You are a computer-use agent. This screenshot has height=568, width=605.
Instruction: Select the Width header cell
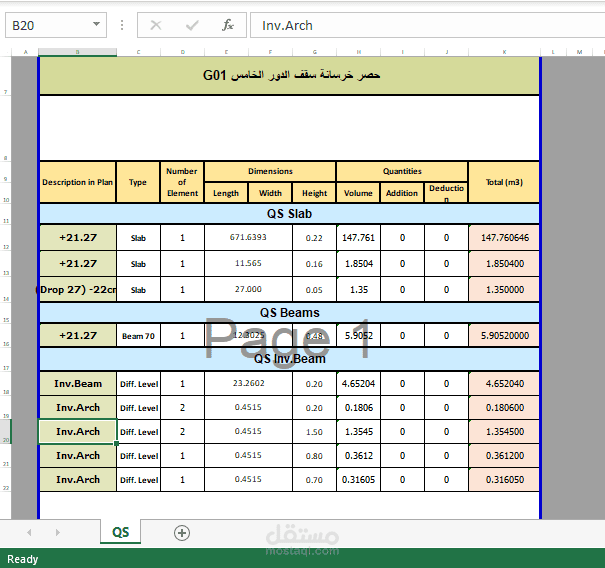tap(270, 193)
